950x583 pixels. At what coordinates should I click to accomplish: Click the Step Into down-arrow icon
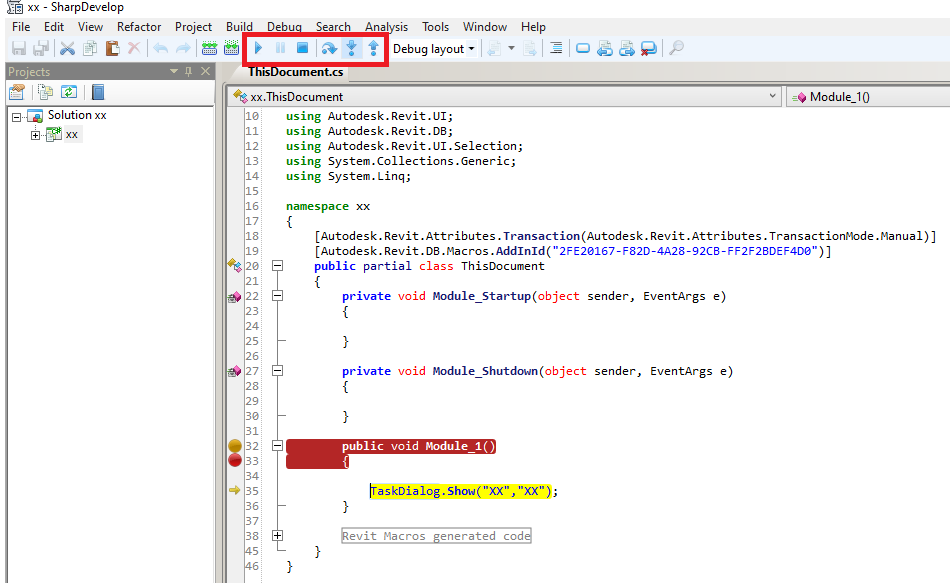pos(351,48)
